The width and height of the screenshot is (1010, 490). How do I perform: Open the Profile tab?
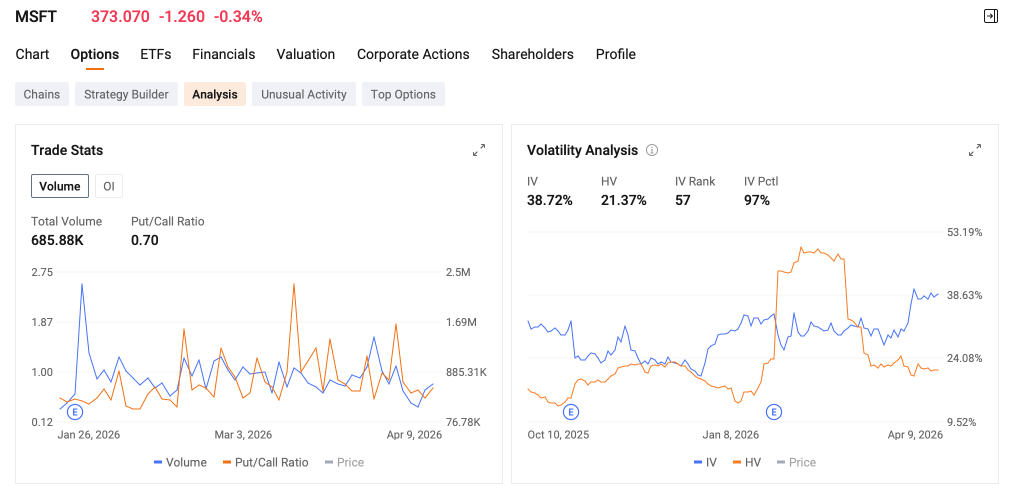pos(616,54)
